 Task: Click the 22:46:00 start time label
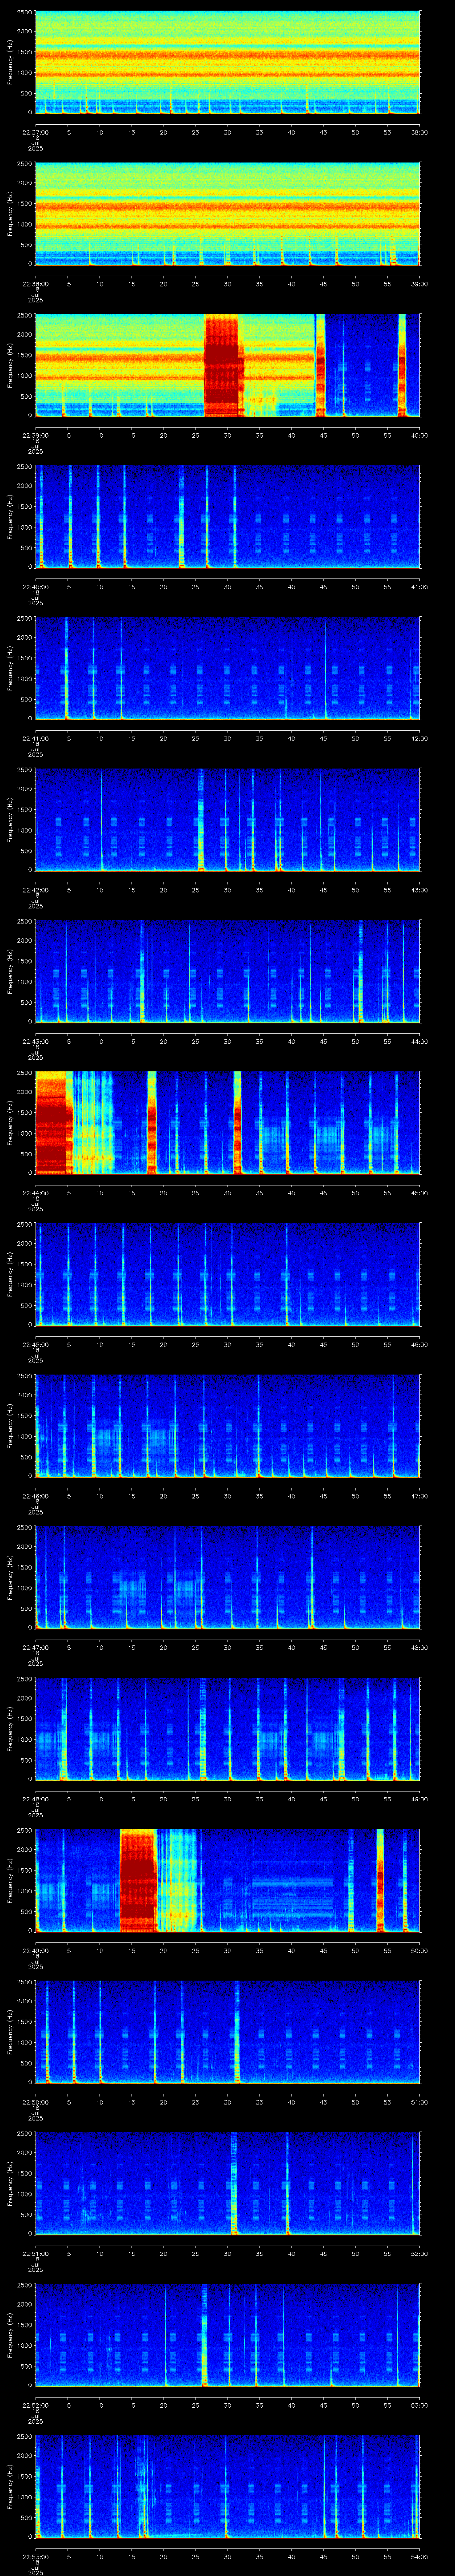[35, 1495]
